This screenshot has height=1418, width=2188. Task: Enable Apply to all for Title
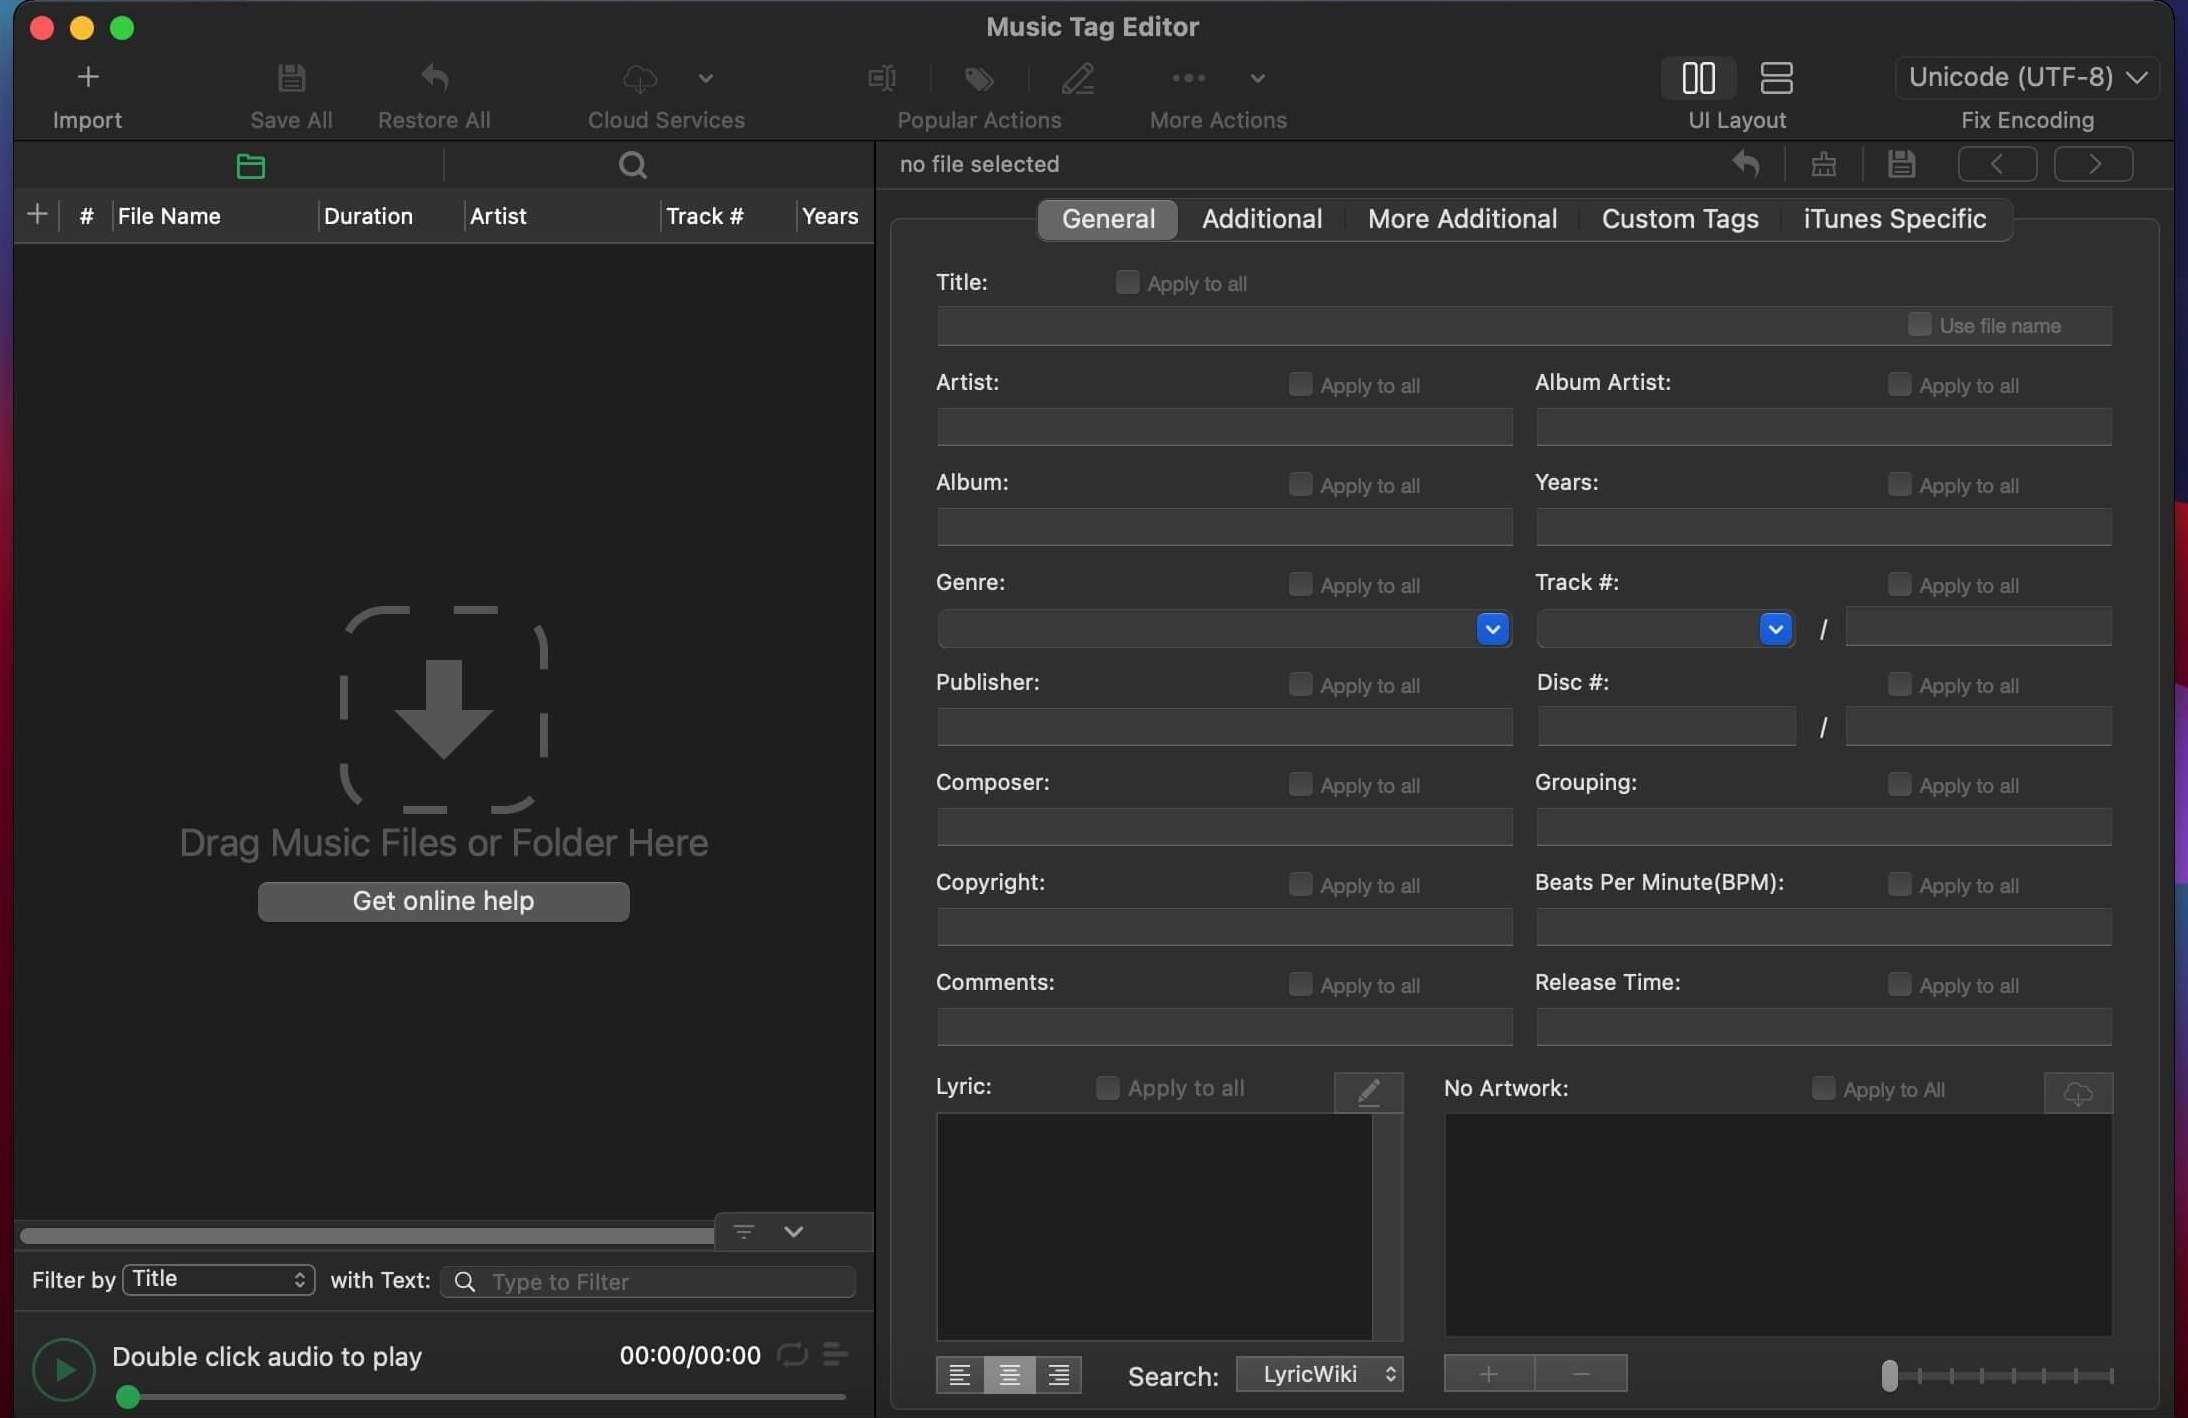(x=1127, y=283)
